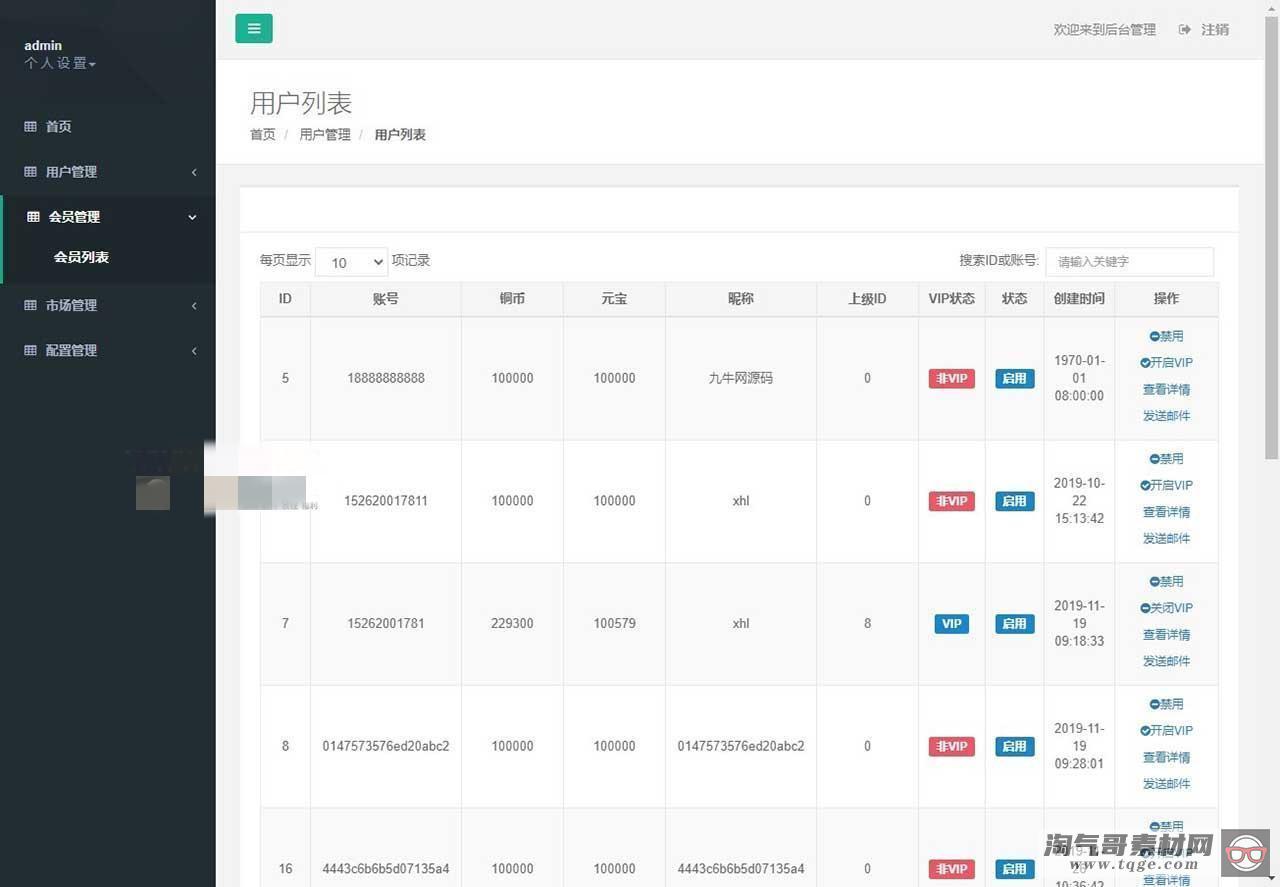
Task: Click the ID column header
Action: 285,299
